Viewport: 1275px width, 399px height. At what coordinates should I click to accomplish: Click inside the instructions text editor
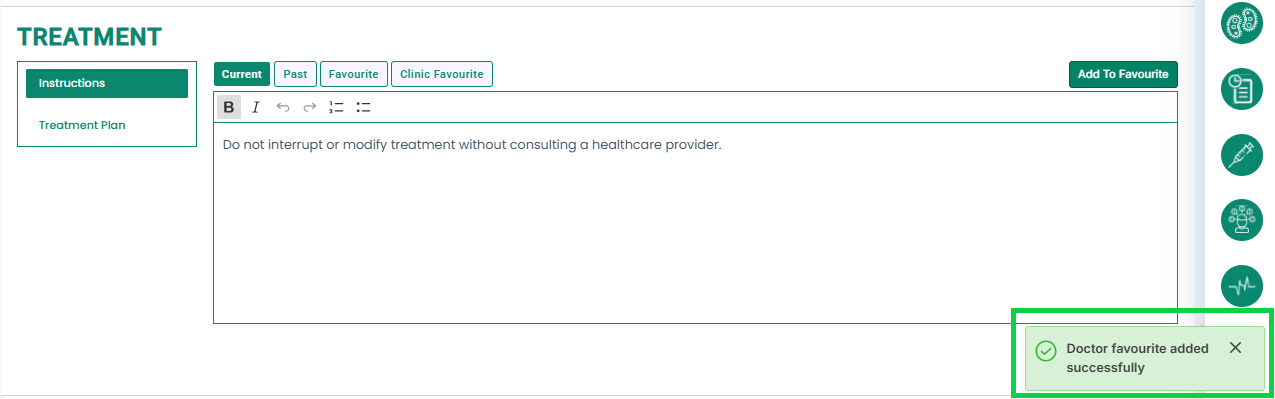point(695,223)
